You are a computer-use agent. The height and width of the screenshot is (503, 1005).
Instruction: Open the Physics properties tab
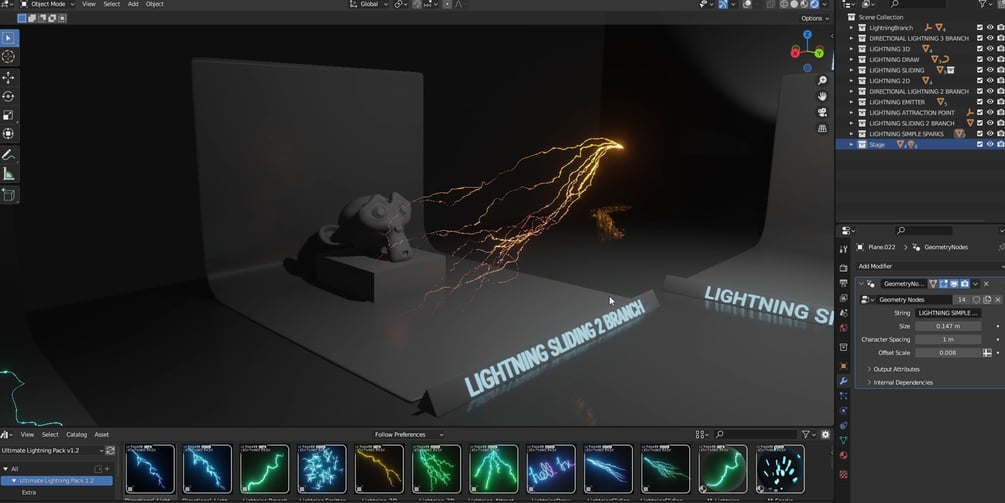(843, 411)
